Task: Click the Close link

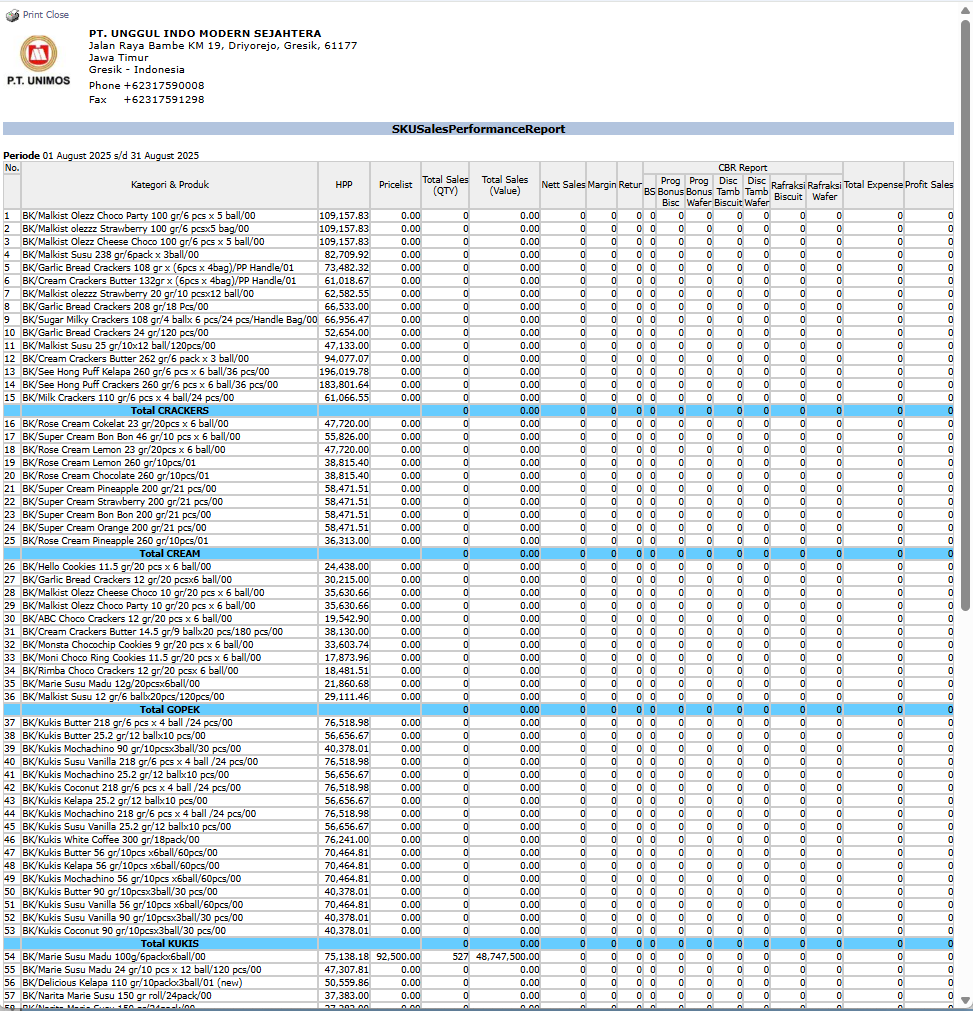Action: point(58,15)
